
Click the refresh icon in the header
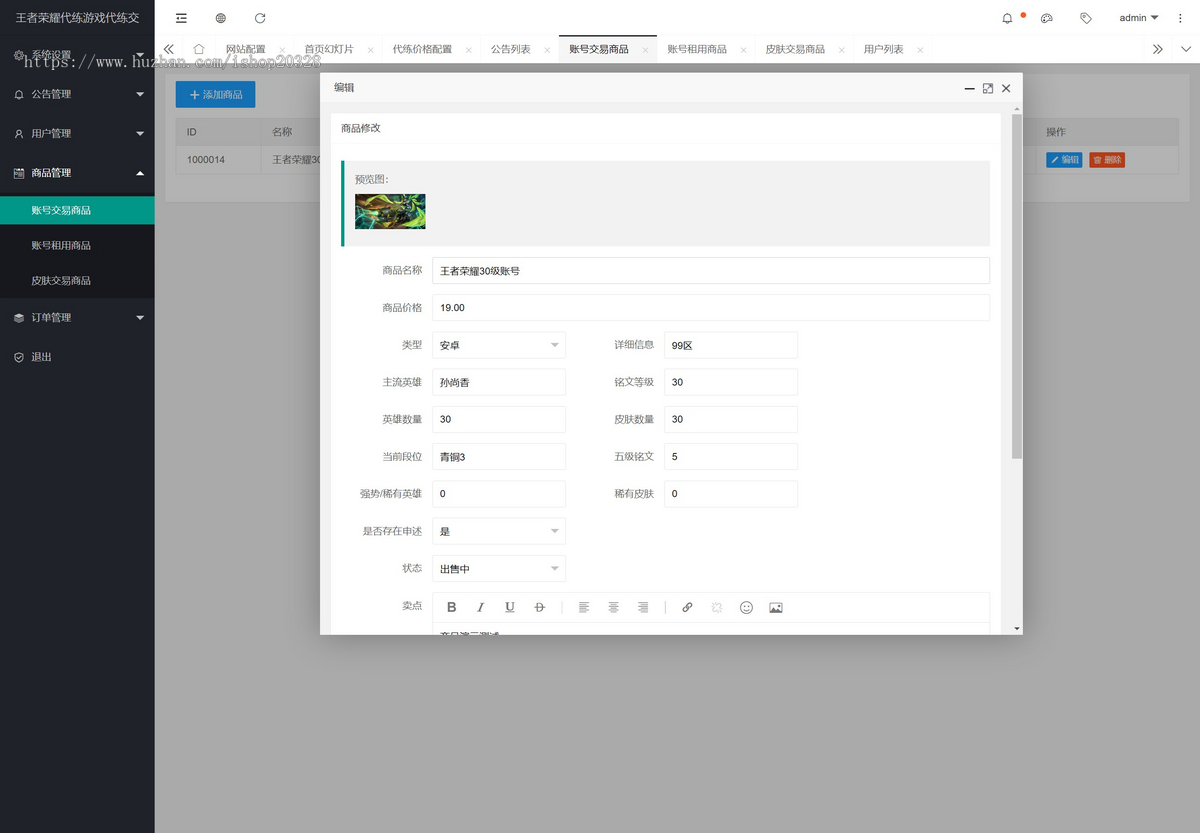pos(260,18)
